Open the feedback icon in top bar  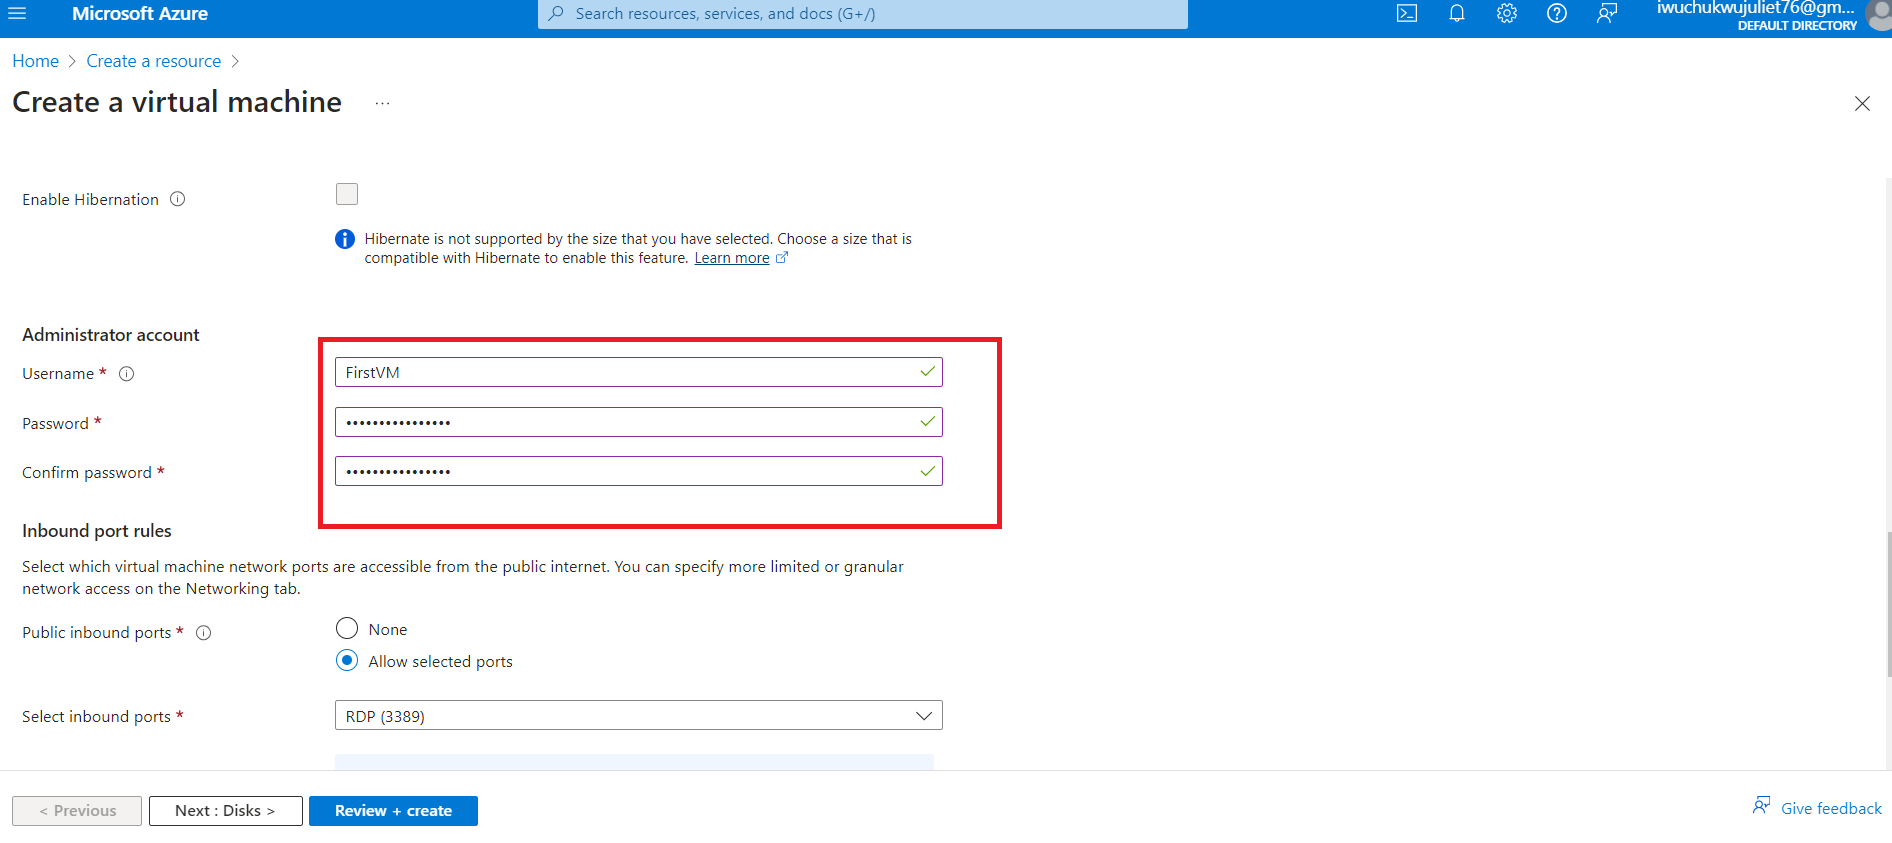1607,14
